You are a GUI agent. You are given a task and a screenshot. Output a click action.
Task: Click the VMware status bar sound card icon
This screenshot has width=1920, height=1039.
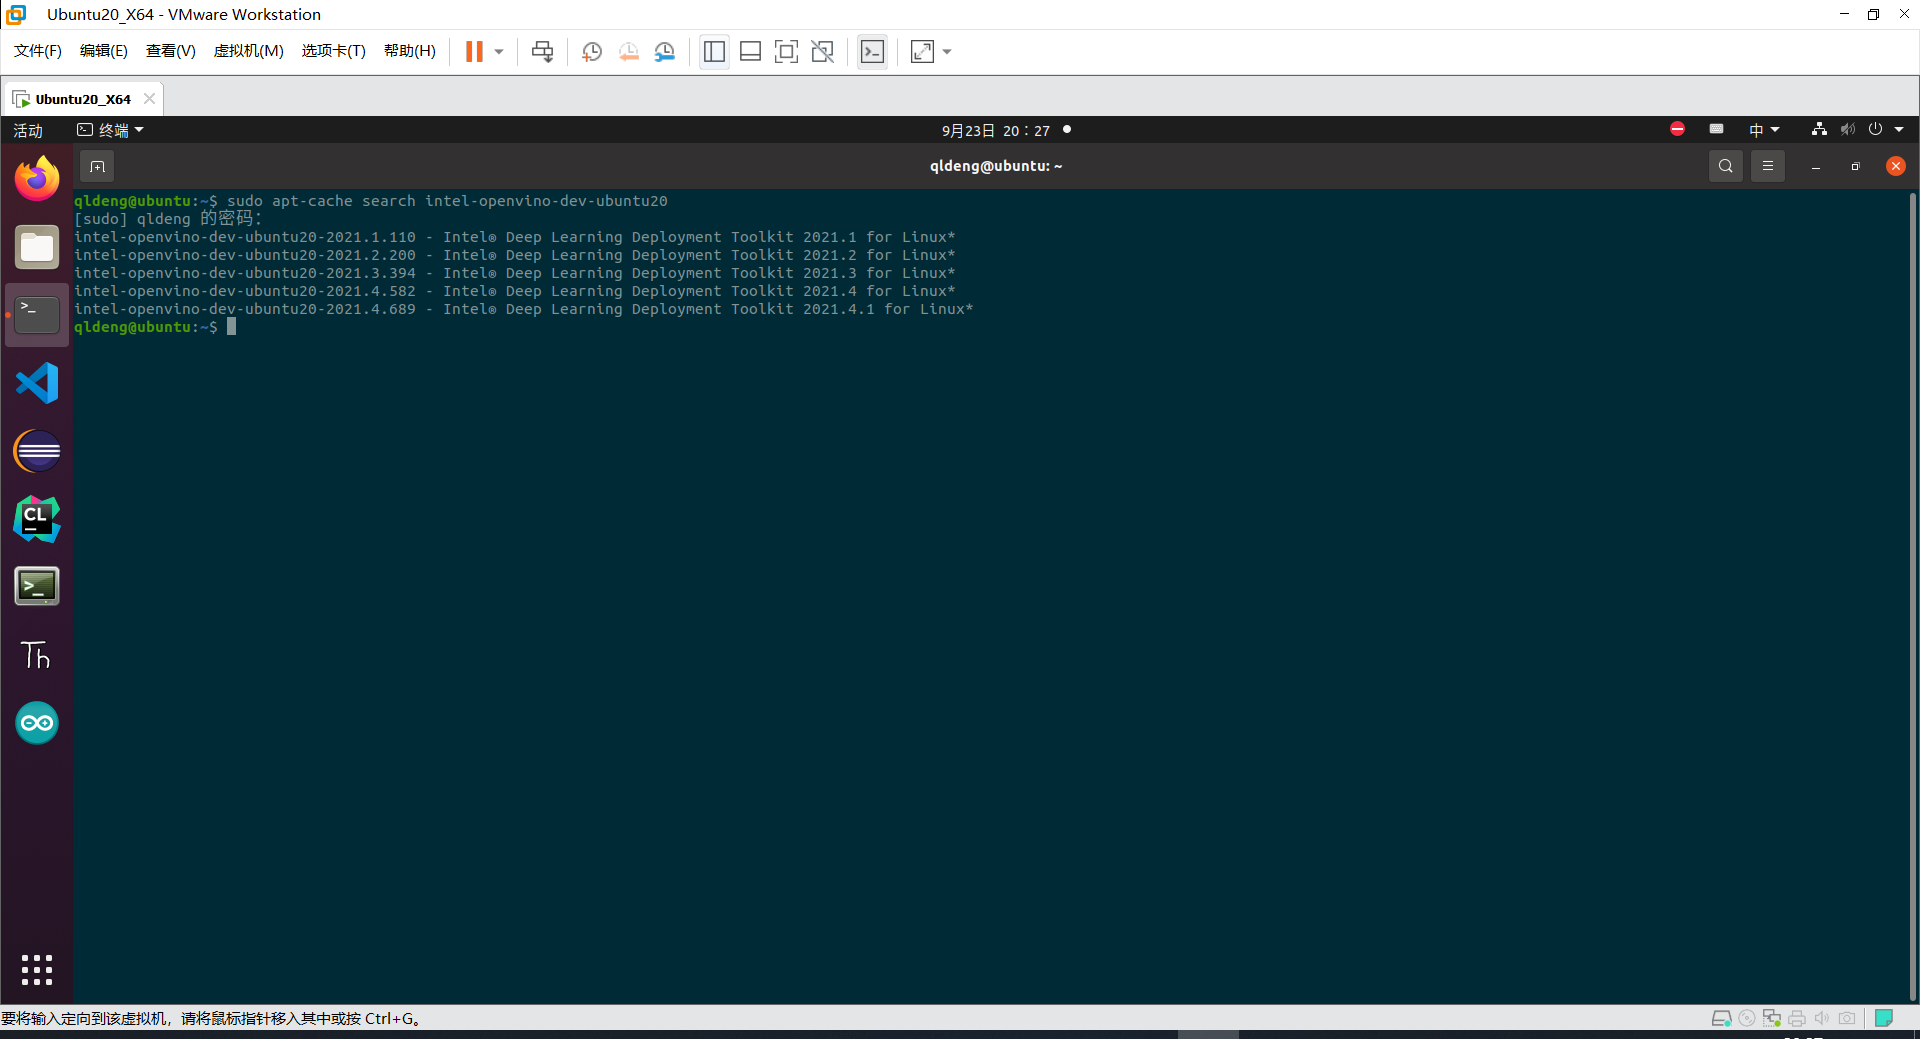pyautogui.click(x=1822, y=1018)
